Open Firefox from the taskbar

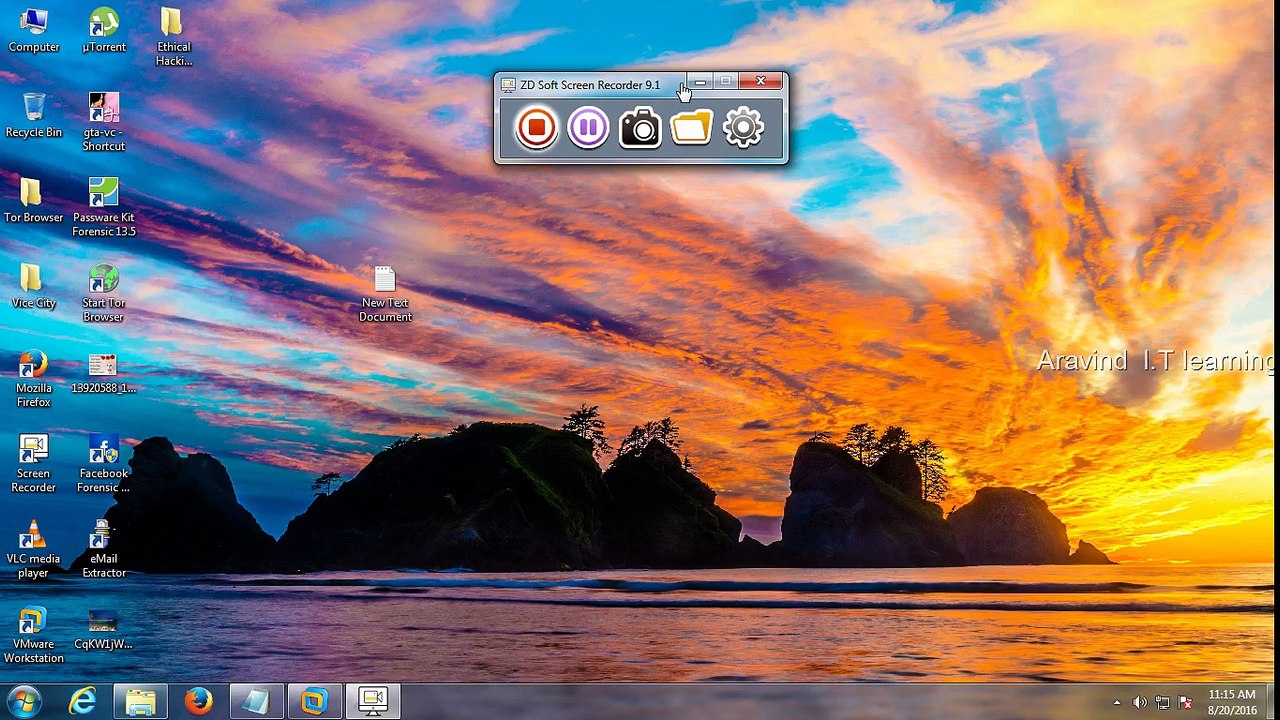(198, 701)
